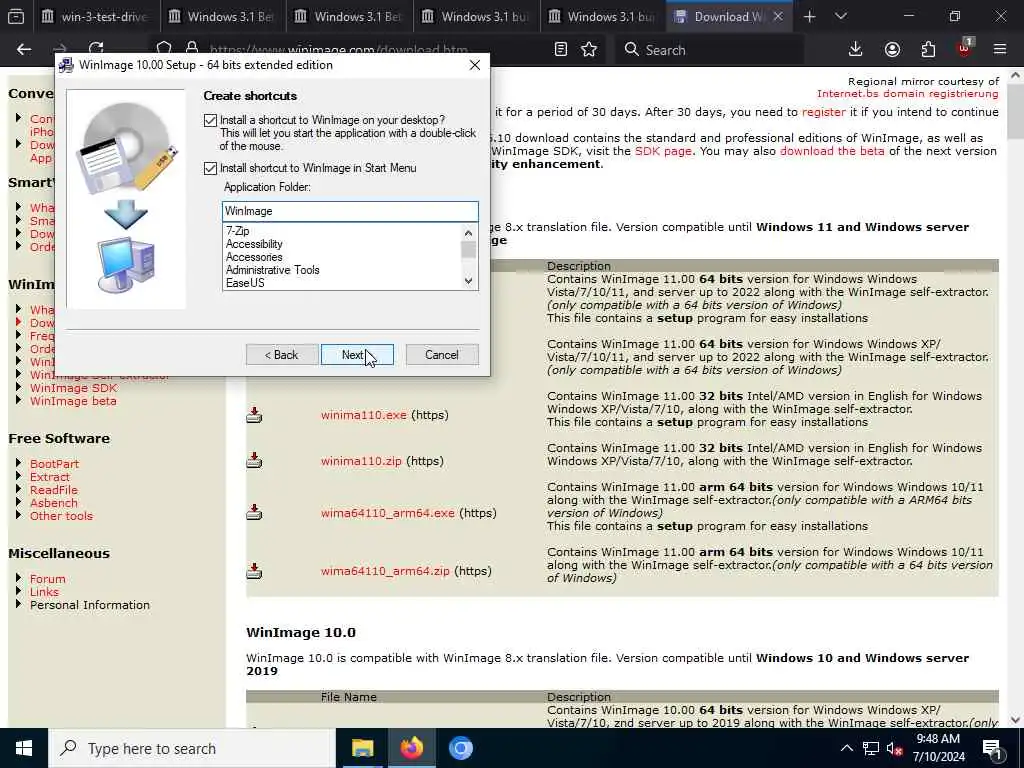1024x768 pixels.
Task: Click the Windows taskbar search box
Action: tap(192, 748)
